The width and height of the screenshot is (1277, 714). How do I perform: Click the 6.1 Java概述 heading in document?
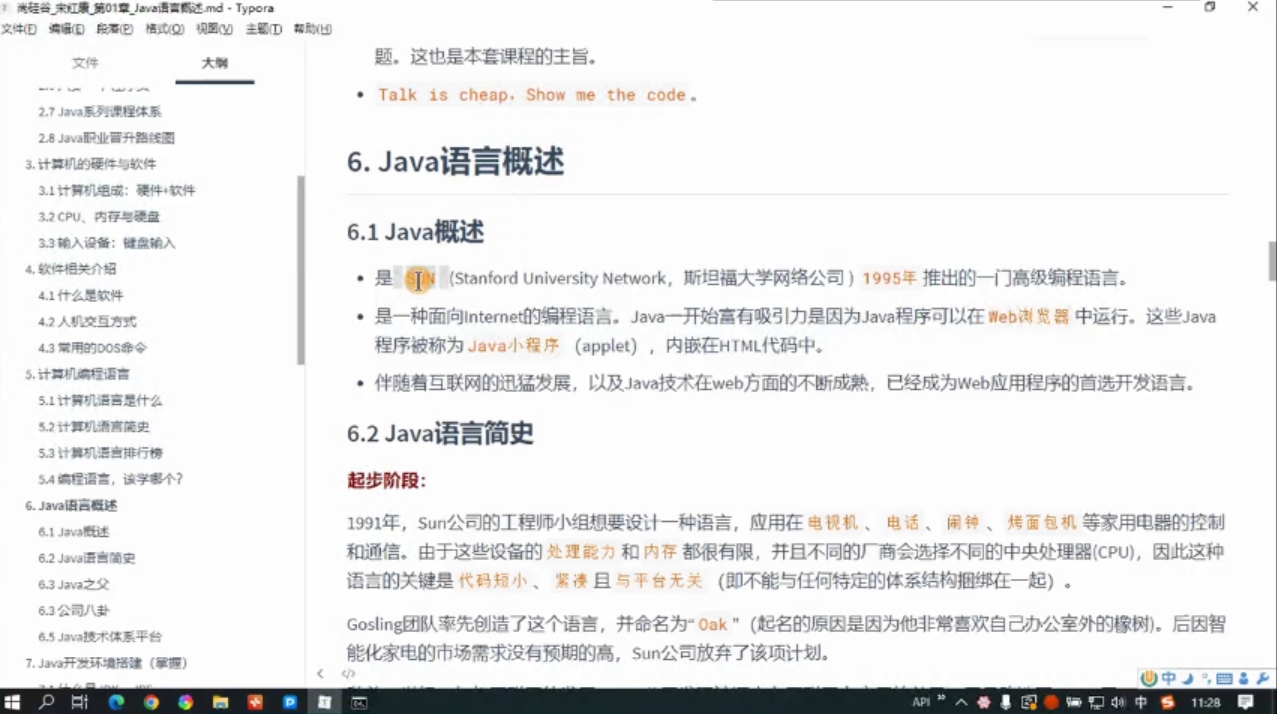pos(415,232)
